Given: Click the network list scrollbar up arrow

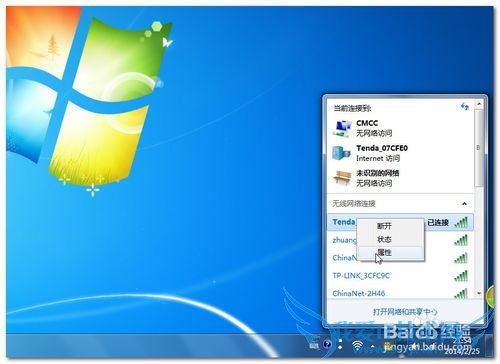Looking at the screenshot, I should (479, 104).
